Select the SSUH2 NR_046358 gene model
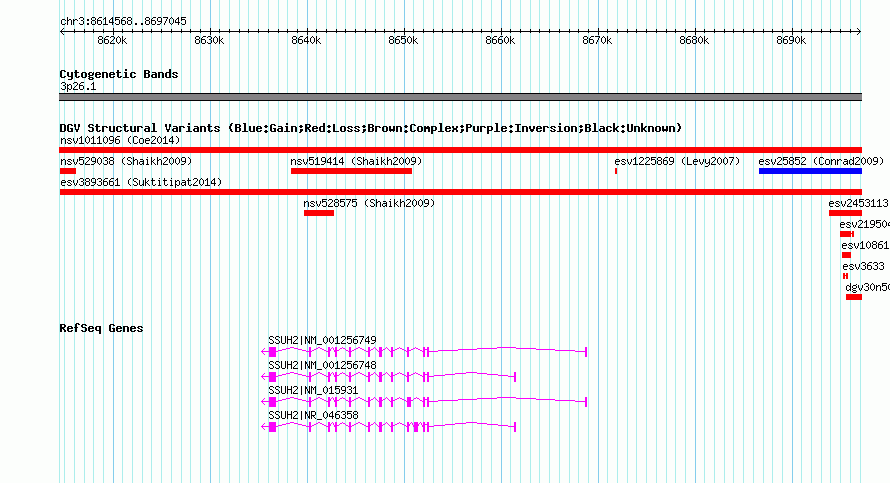890x483 pixels. tap(388, 427)
